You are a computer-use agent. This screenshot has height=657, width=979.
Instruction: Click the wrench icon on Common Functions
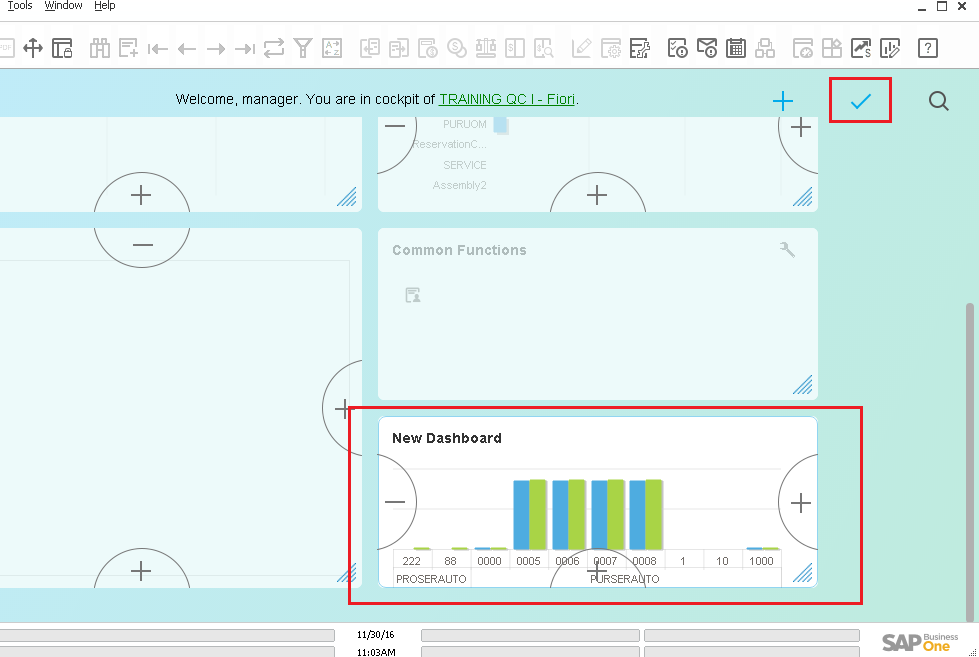[x=787, y=250]
